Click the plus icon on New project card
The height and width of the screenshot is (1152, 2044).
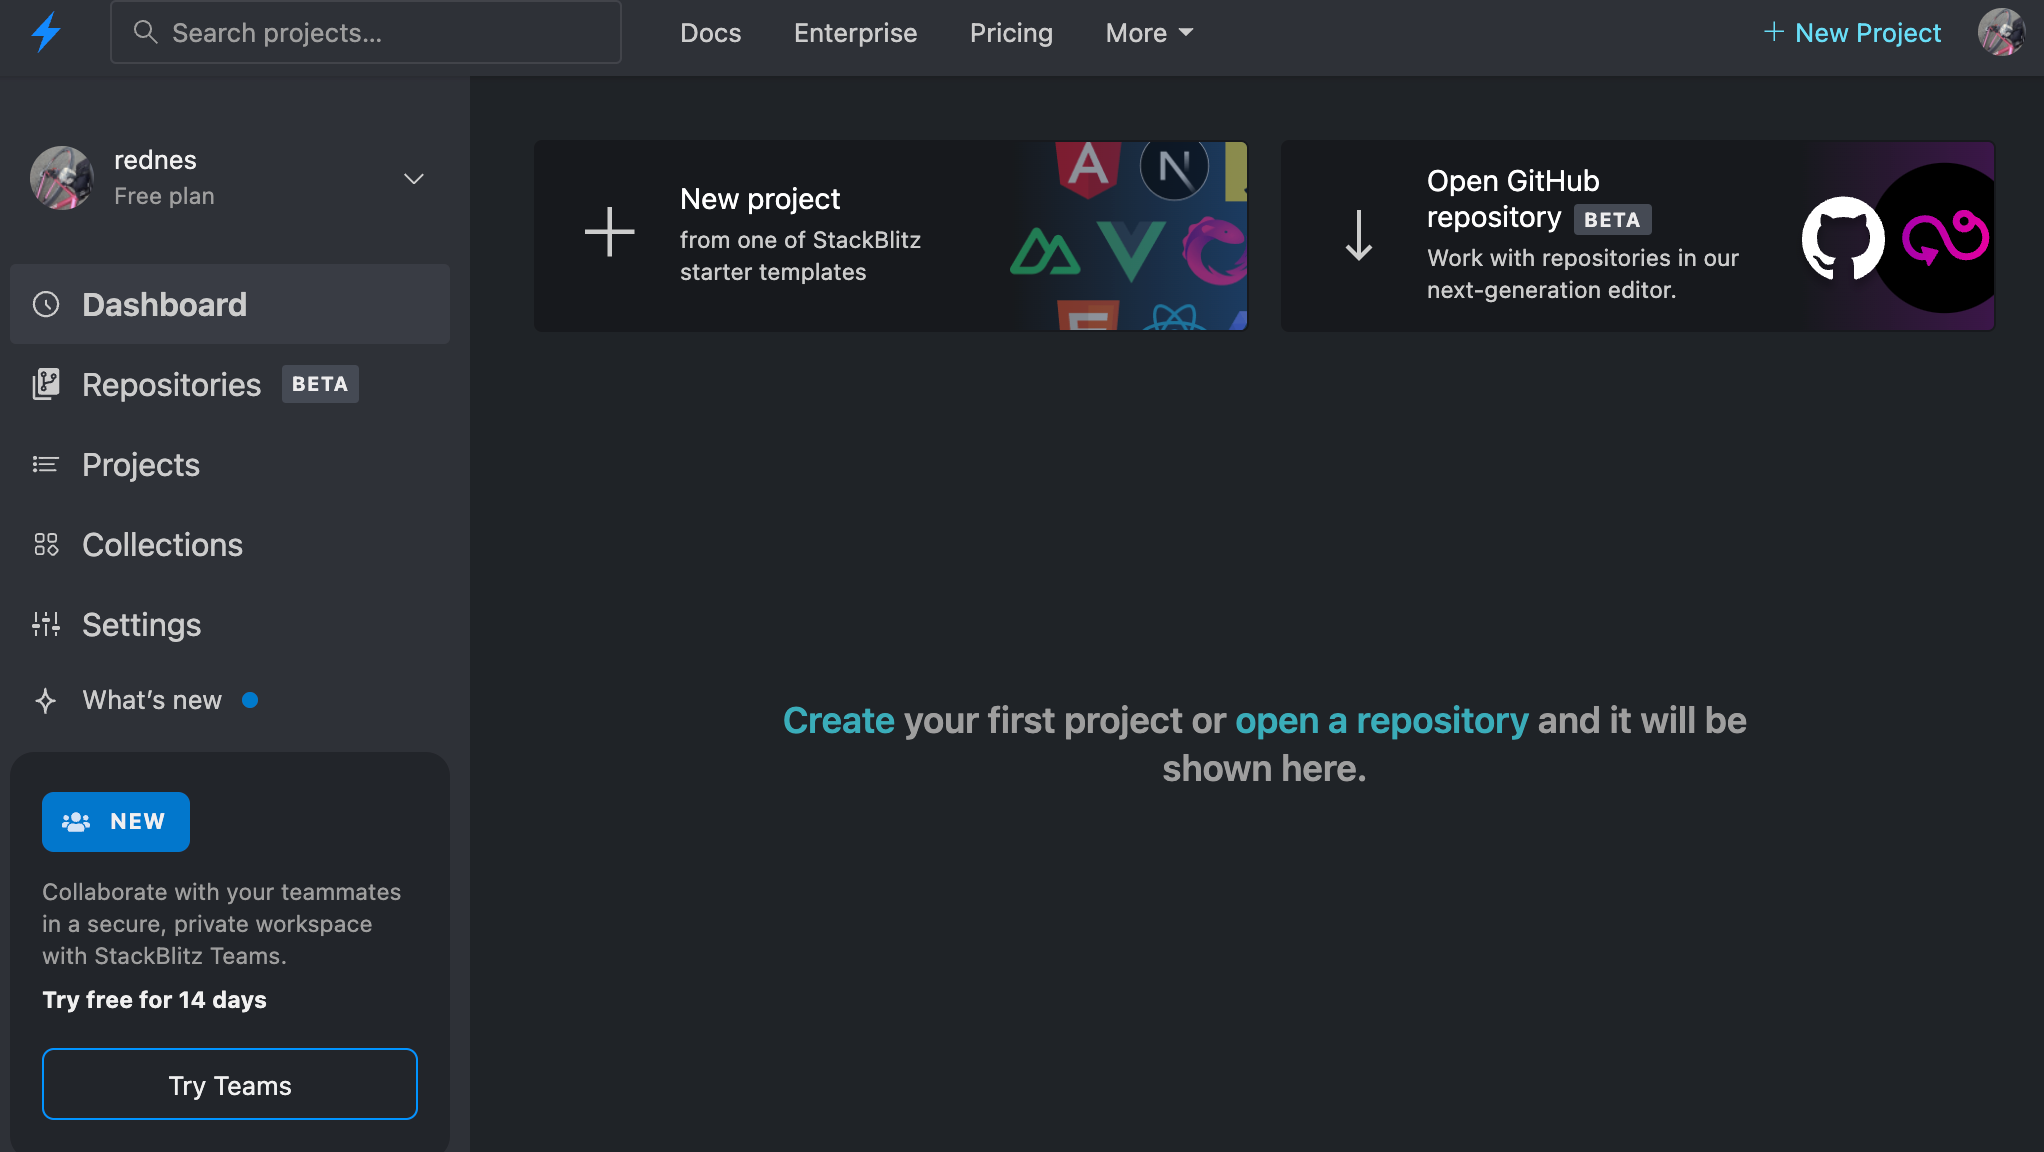609,232
